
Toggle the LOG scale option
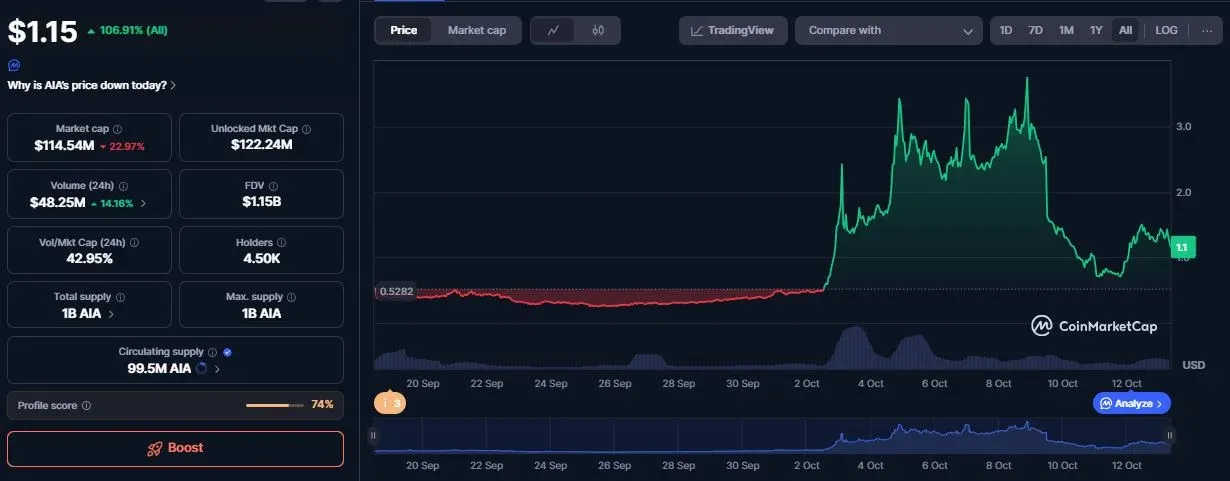pos(1166,30)
